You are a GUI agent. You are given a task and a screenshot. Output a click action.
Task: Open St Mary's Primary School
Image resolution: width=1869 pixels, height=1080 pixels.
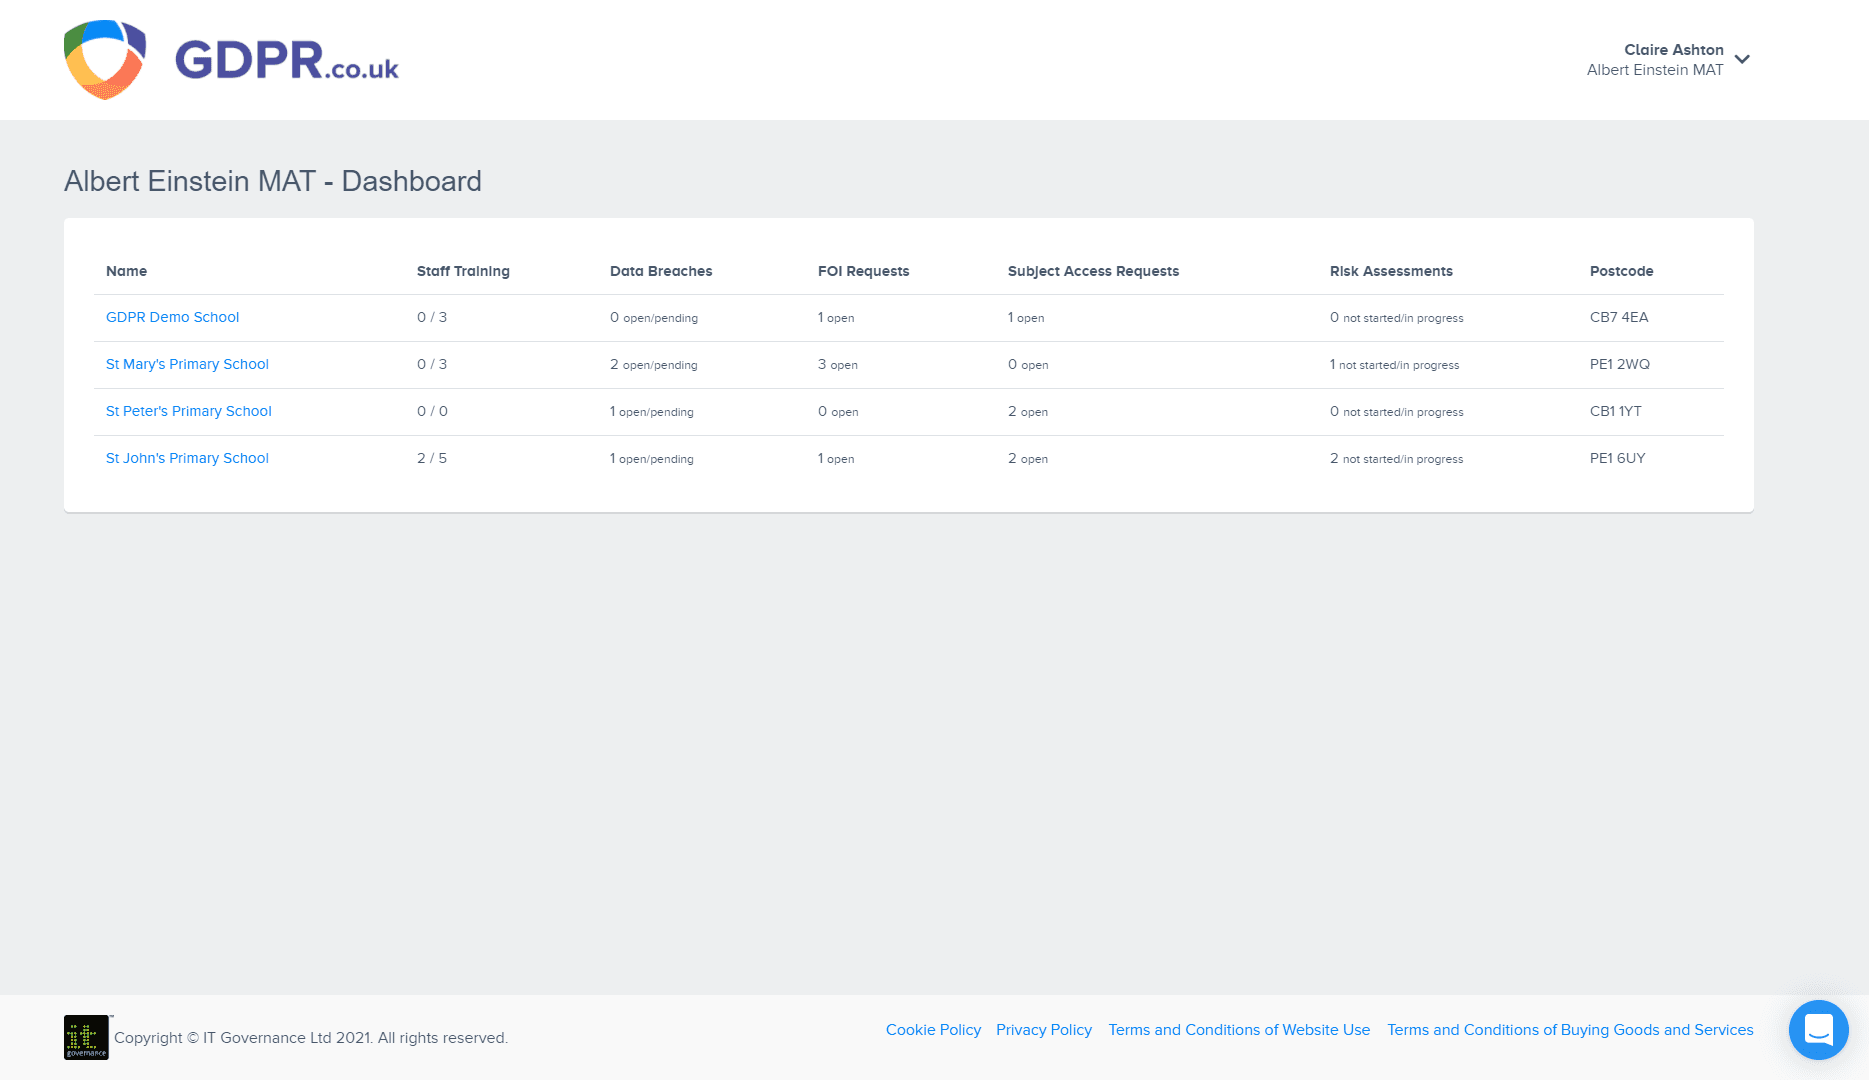[x=187, y=364]
